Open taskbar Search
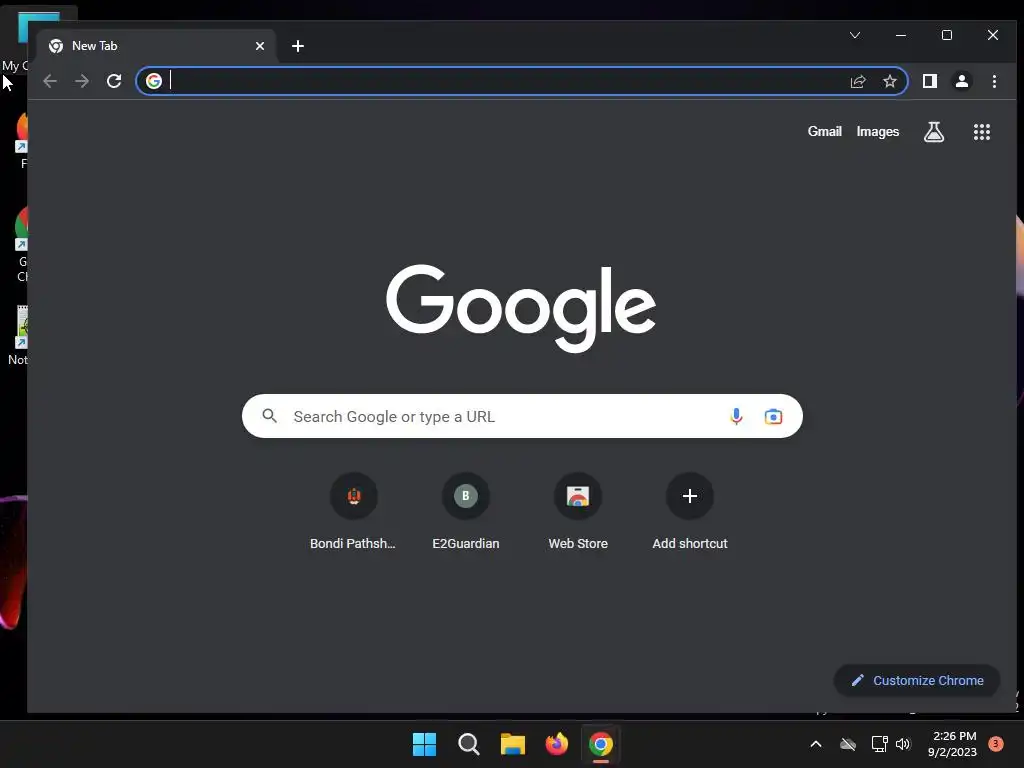Screen dimensions: 1024x768 tap(469, 744)
